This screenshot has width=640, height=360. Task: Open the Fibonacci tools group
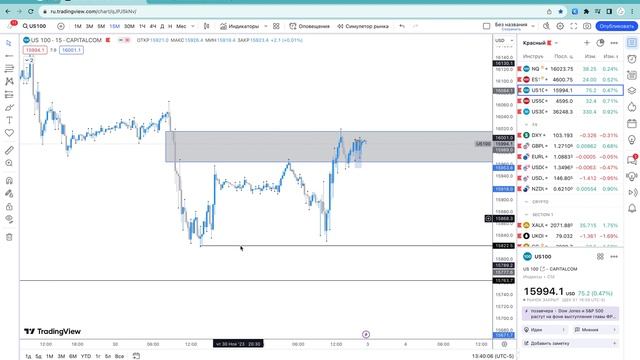click(x=9, y=69)
